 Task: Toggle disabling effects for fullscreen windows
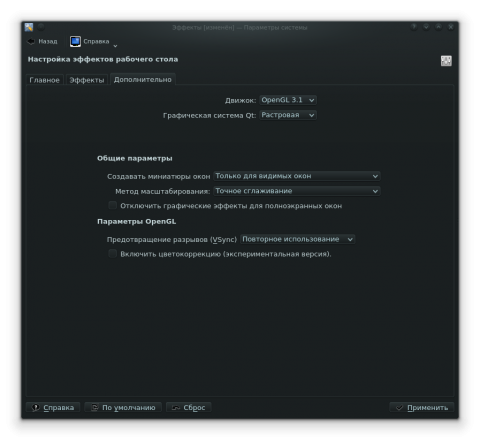112,205
